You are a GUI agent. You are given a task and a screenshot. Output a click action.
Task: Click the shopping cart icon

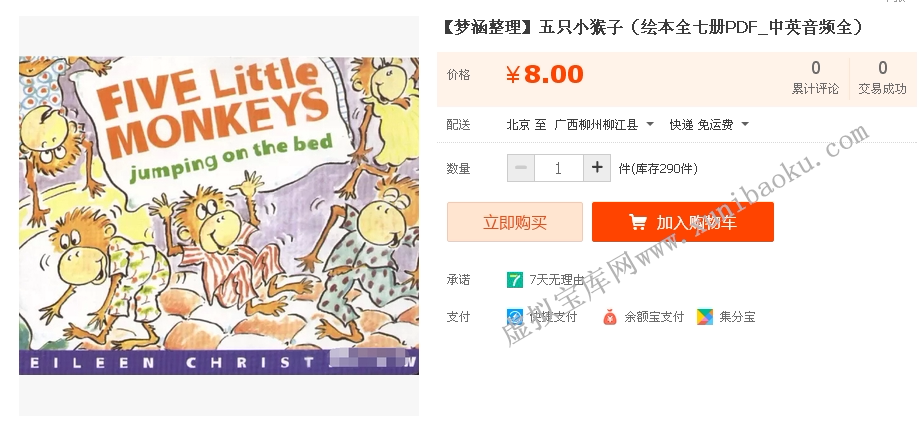[x=637, y=222]
